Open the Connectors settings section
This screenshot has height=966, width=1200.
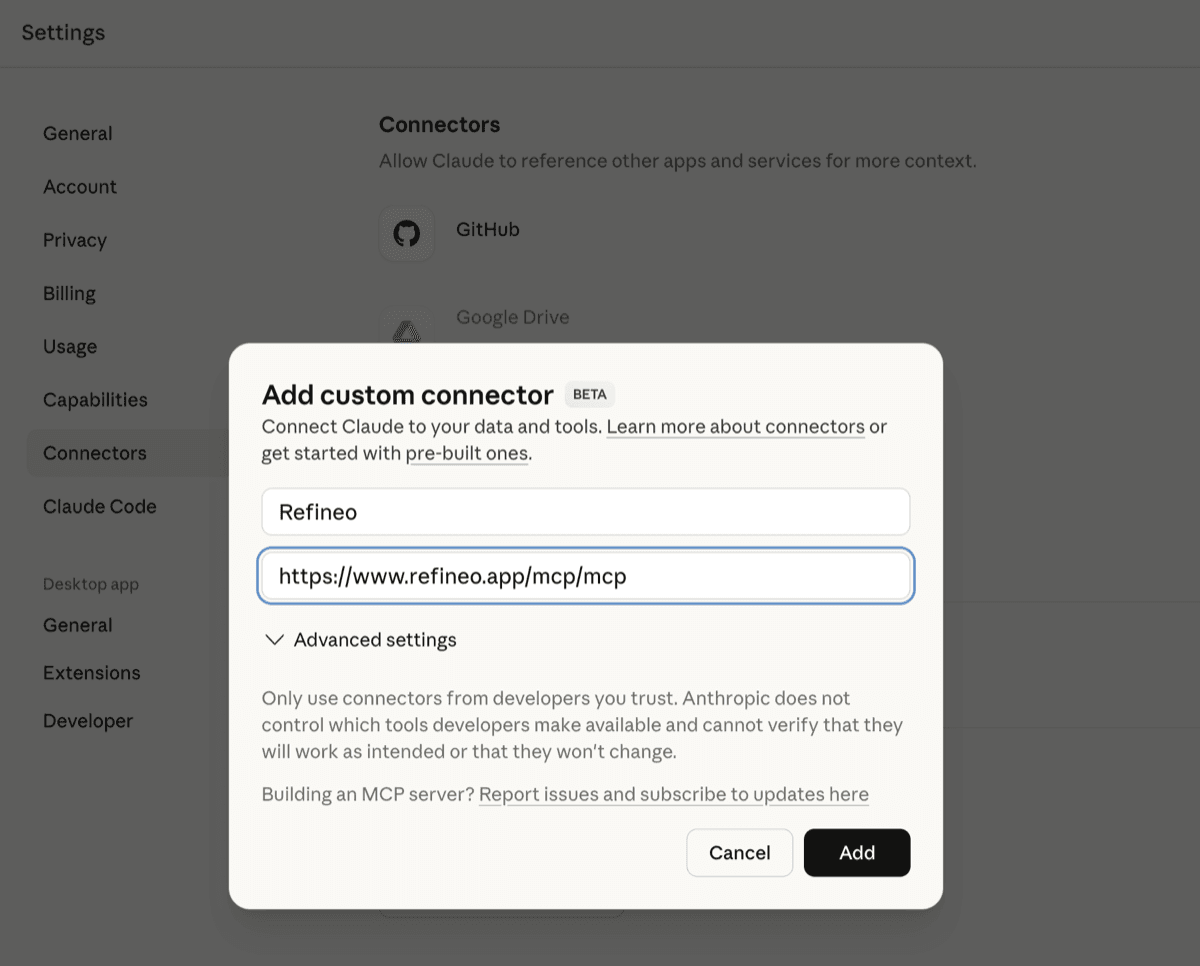click(94, 453)
